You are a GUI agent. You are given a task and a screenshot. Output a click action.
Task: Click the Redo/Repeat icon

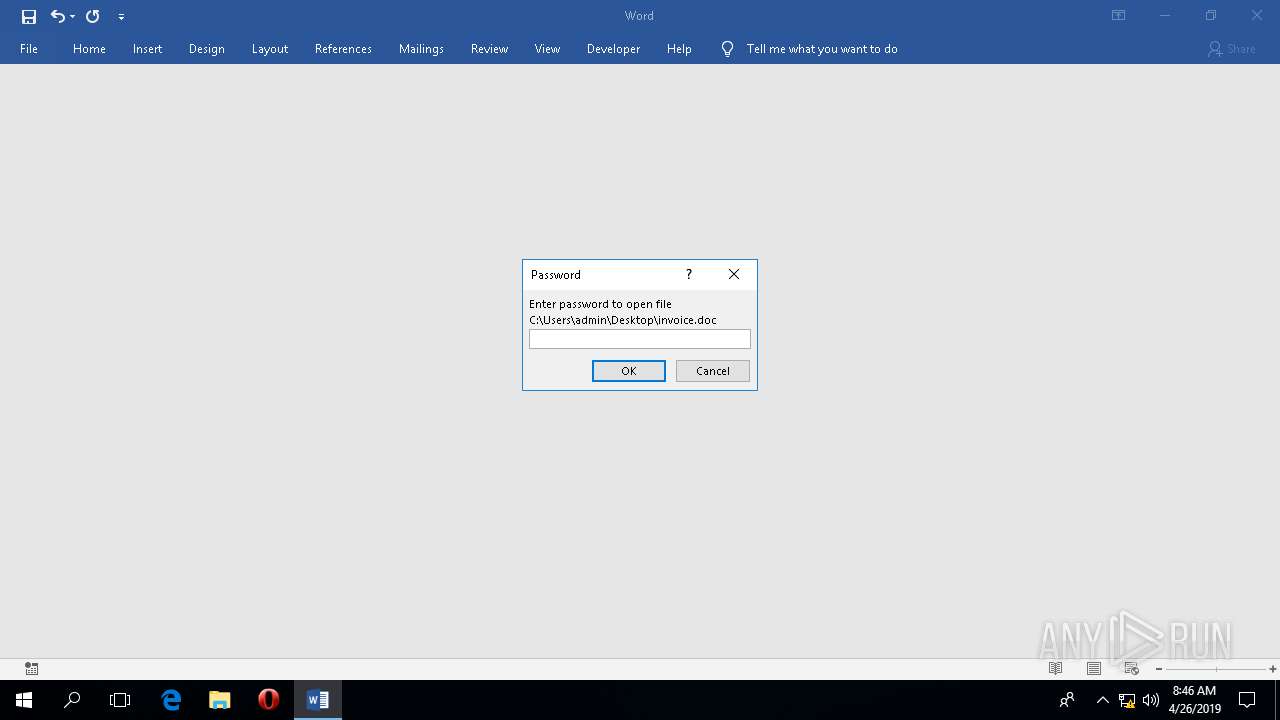point(92,16)
